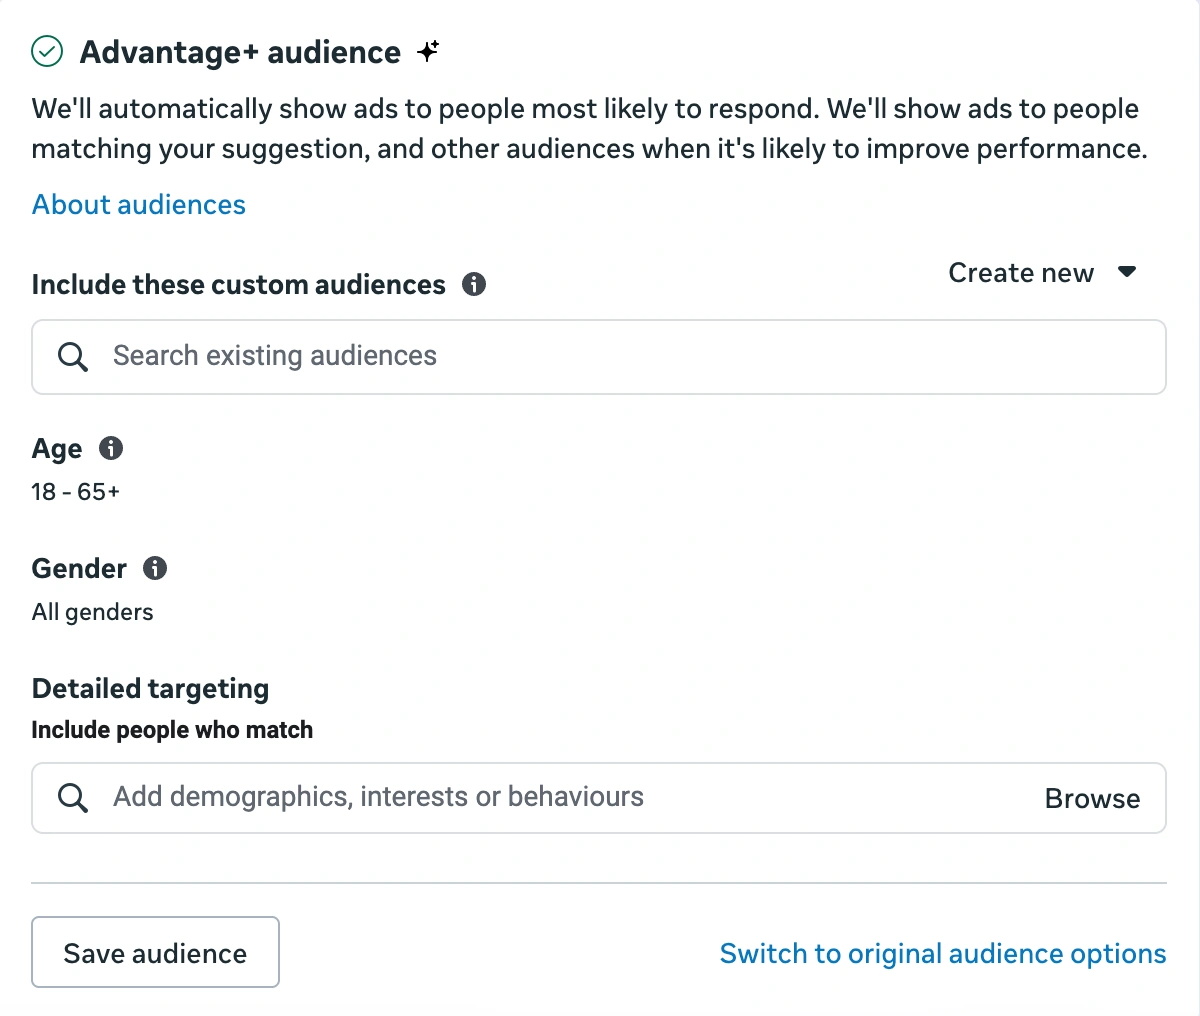The image size is (1200, 1016).
Task: Click the chevron next to Create new
Action: 1127,271
